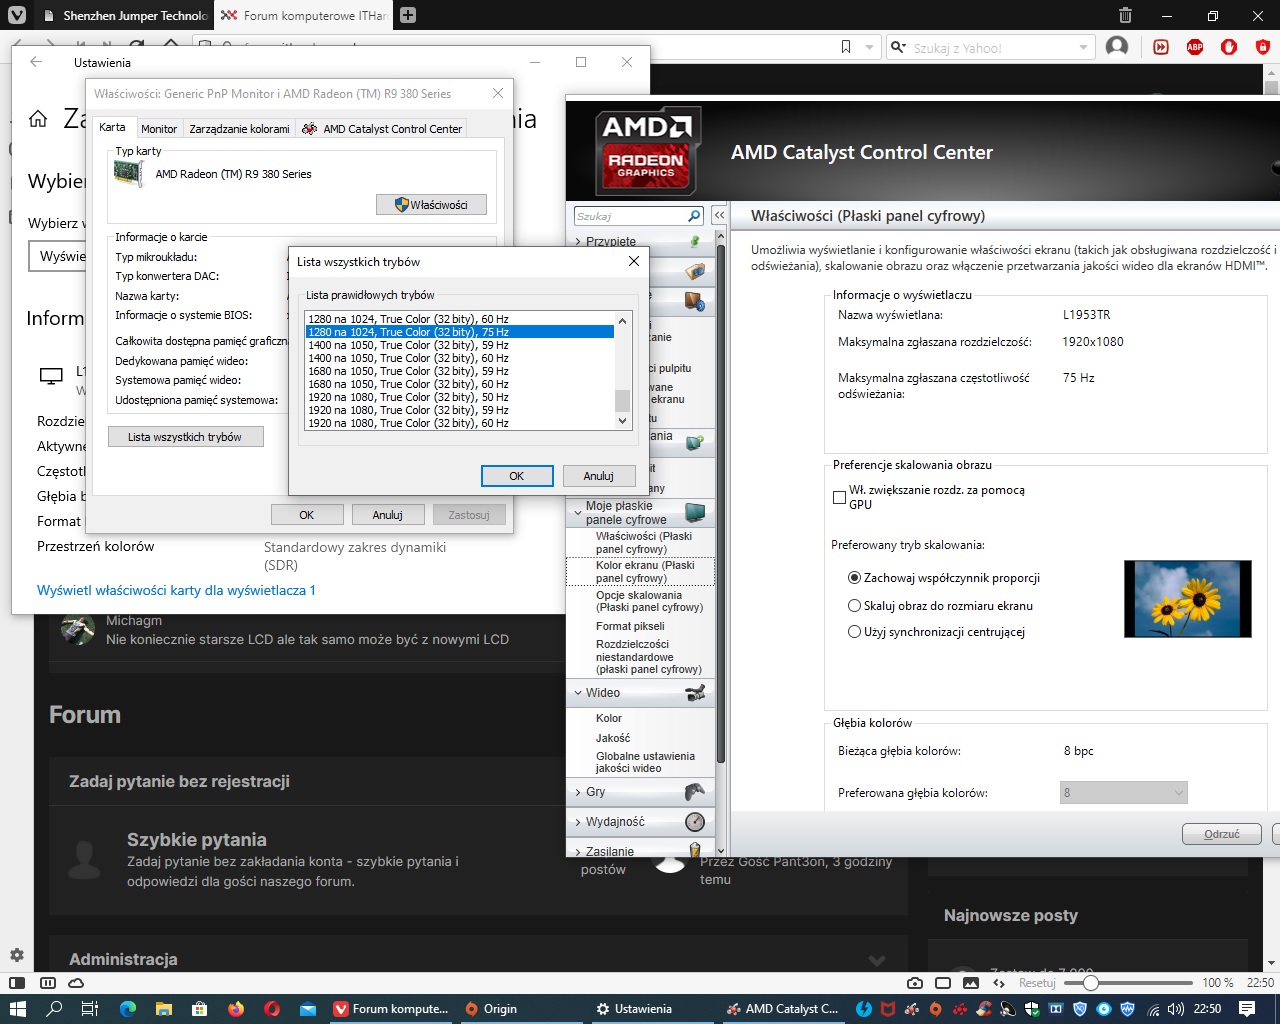This screenshot has width=1280, height=1024.
Task: Select 'Skaluj obraz do rozmiaru ekranu' option
Action: coord(854,606)
